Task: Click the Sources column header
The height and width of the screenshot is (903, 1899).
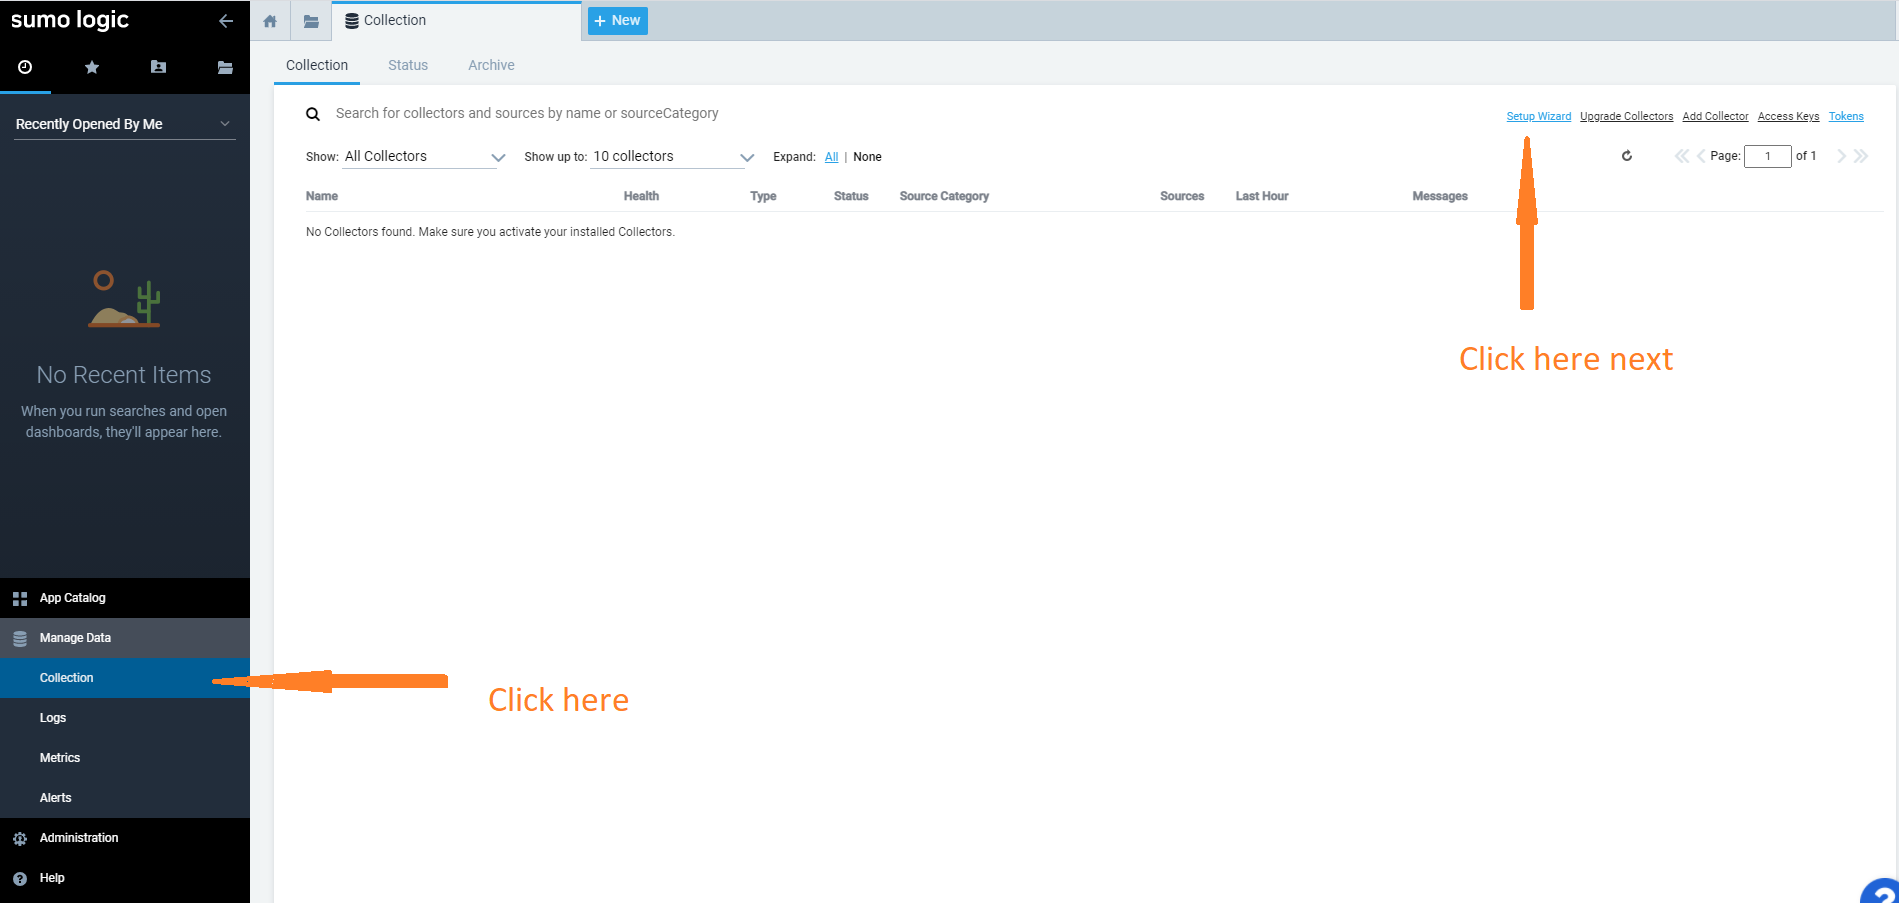Action: click(1182, 196)
